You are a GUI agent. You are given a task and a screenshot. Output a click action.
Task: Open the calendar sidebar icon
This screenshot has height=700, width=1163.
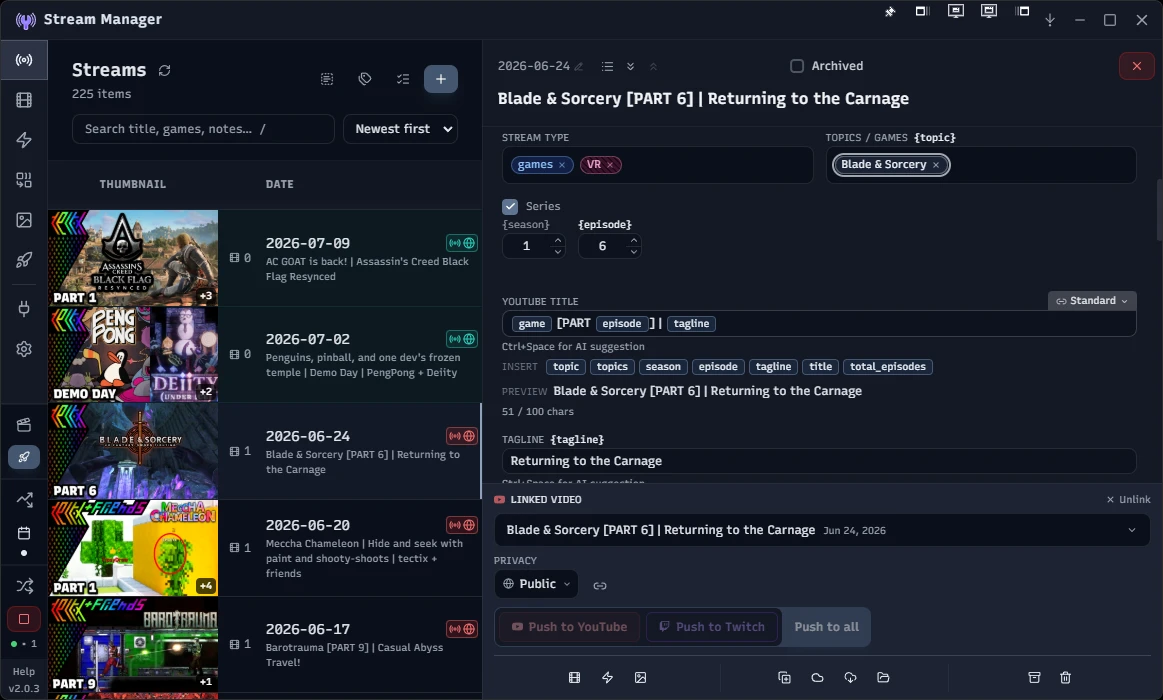[x=24, y=533]
